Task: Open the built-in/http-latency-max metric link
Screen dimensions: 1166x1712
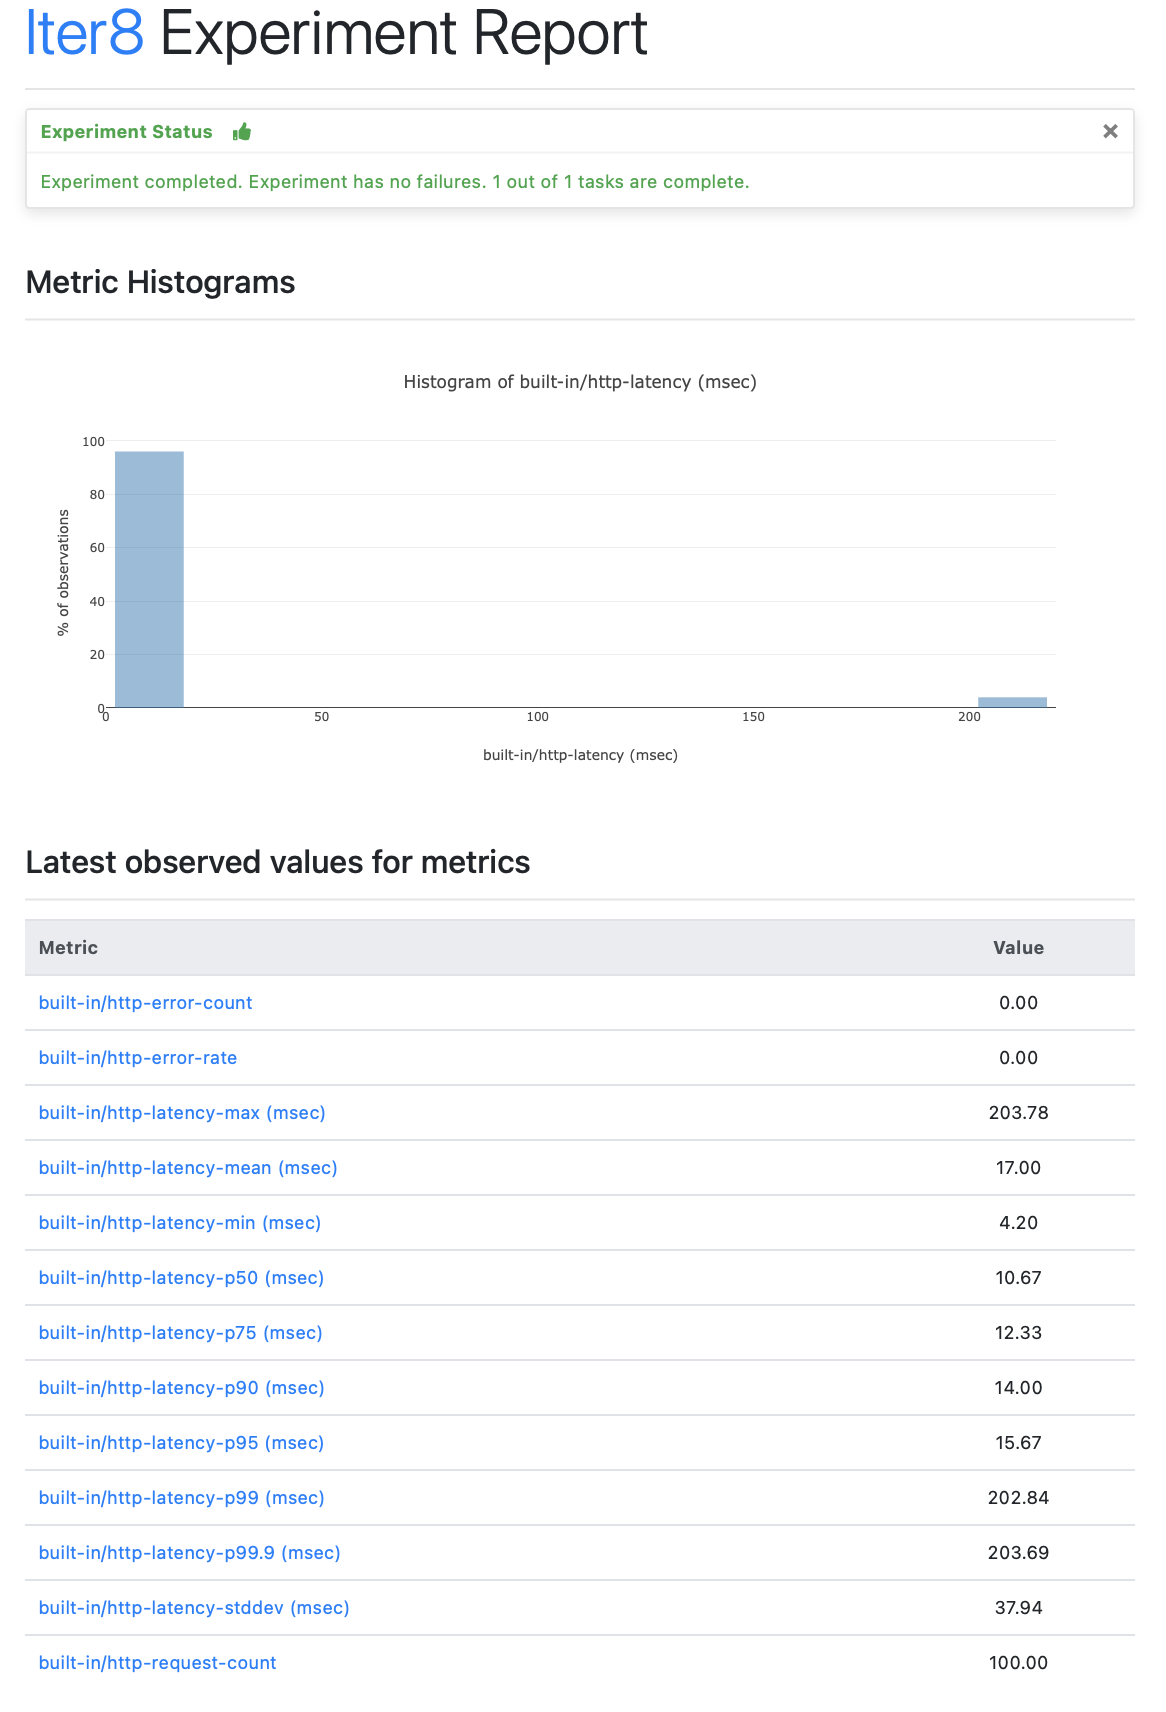Action: click(x=181, y=1112)
